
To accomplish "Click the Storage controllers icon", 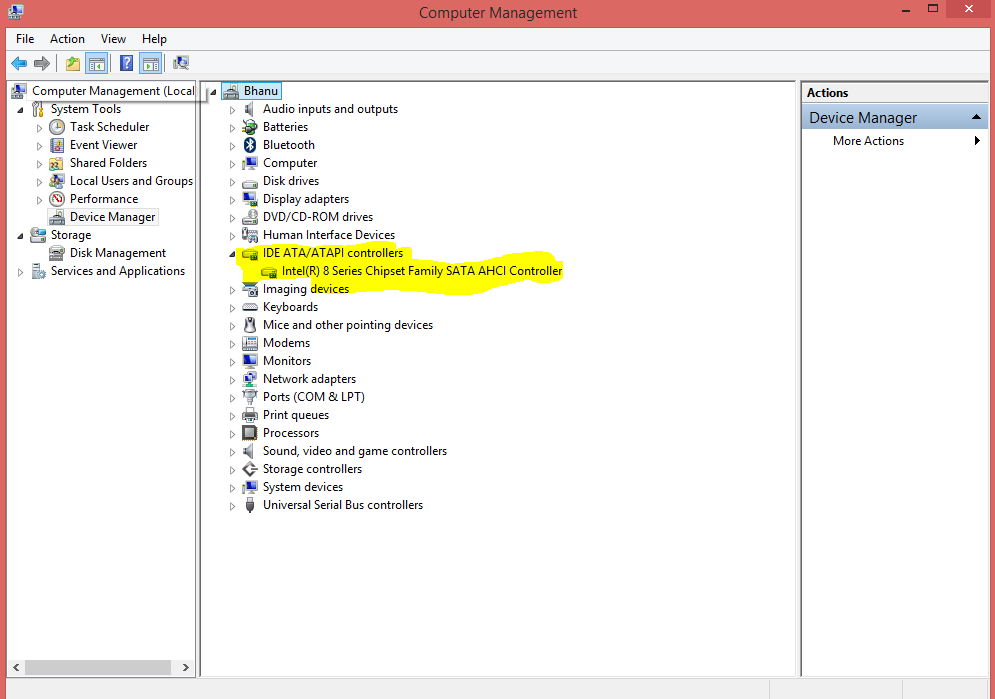I will click(x=250, y=469).
